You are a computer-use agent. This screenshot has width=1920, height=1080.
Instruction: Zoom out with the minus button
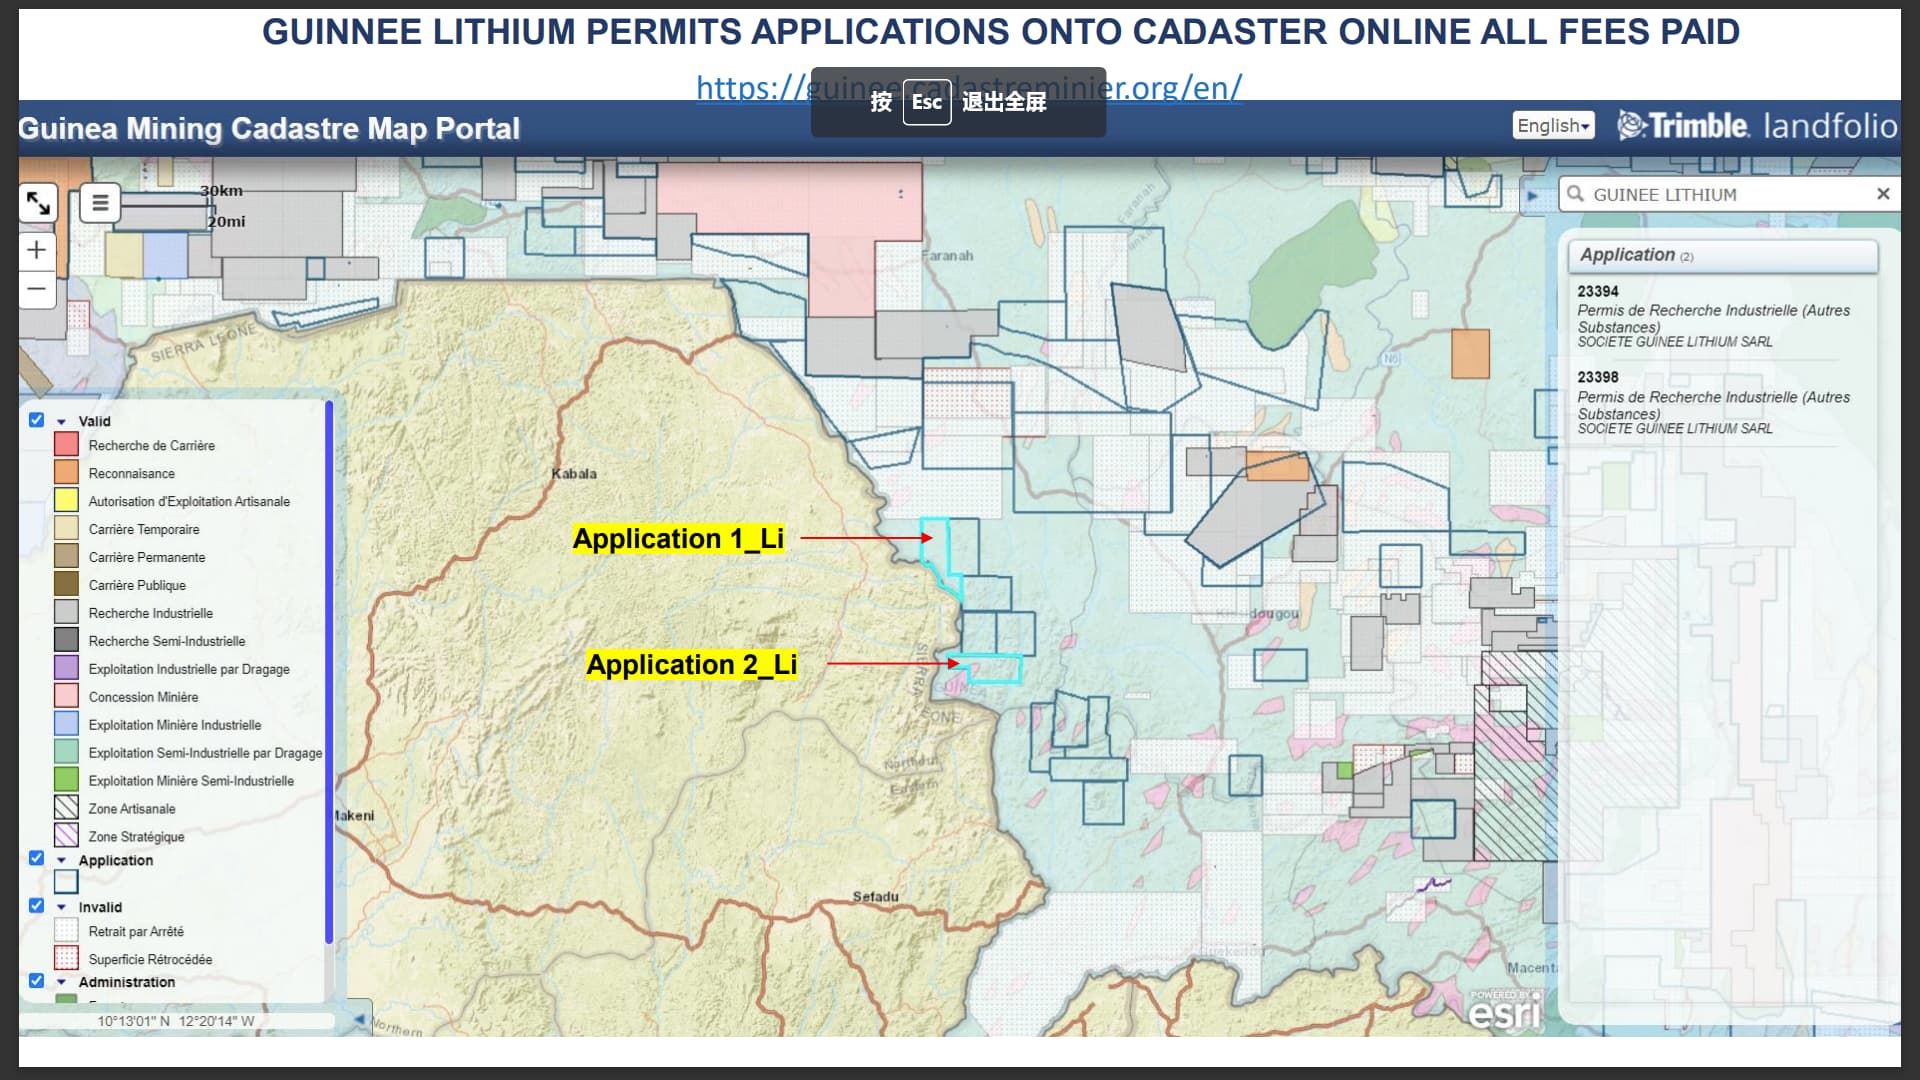(37, 290)
